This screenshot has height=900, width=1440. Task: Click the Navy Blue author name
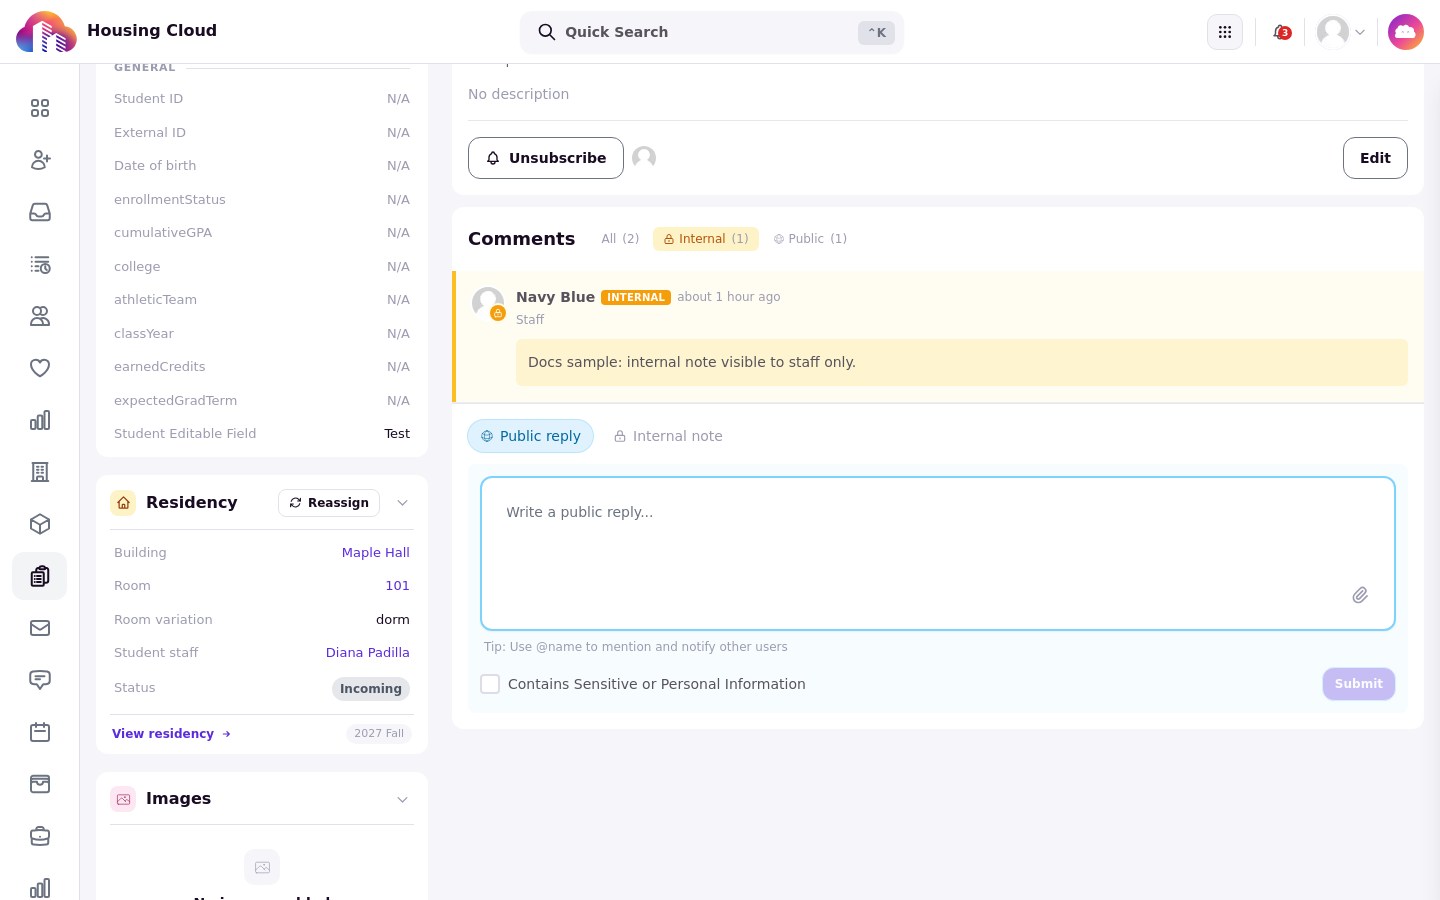(555, 297)
